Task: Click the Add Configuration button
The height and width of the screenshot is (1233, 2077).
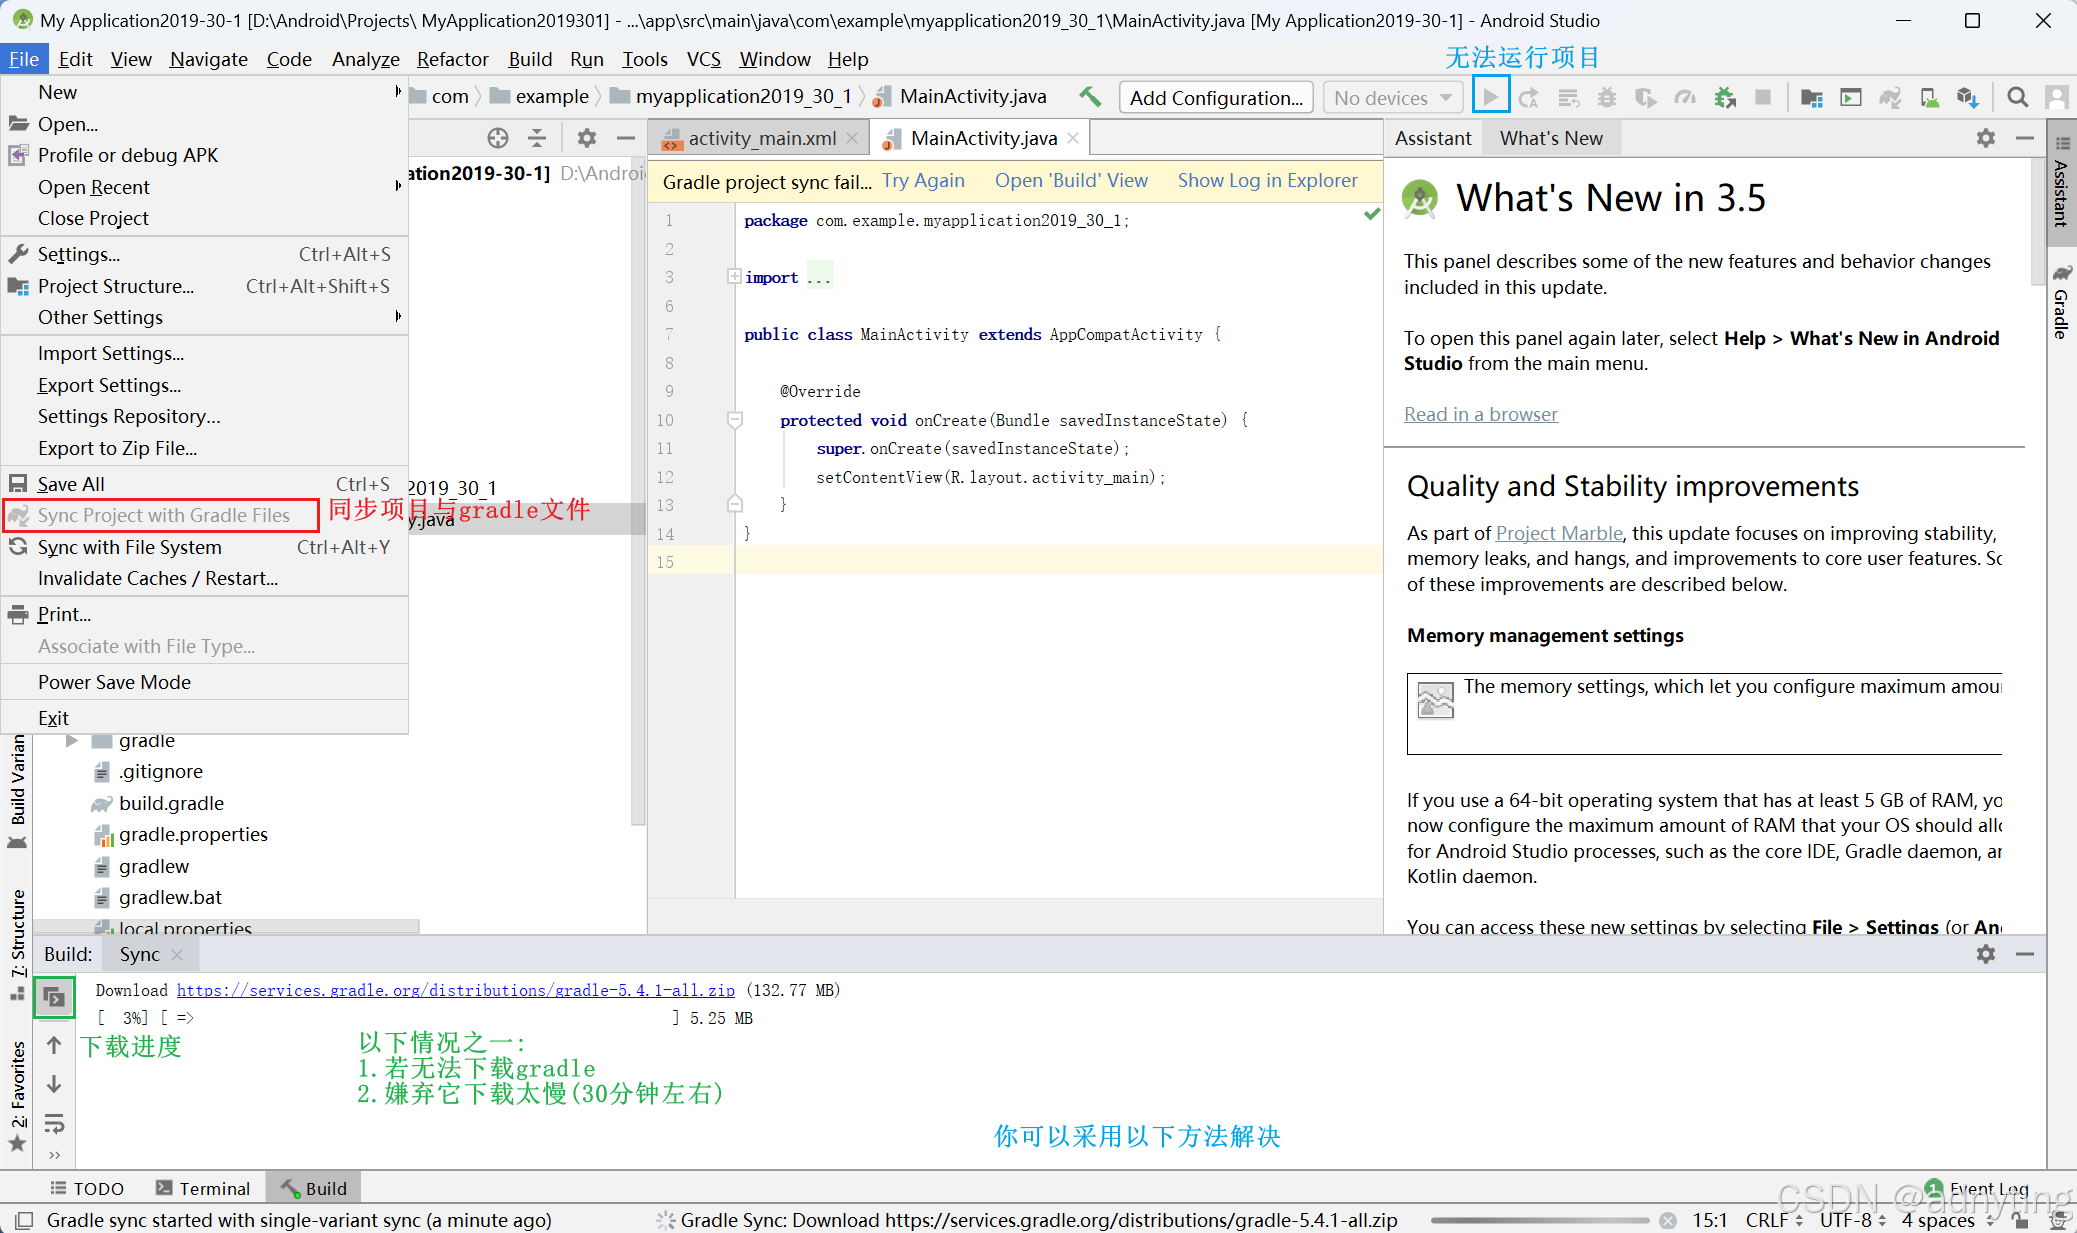Action: tap(1216, 97)
